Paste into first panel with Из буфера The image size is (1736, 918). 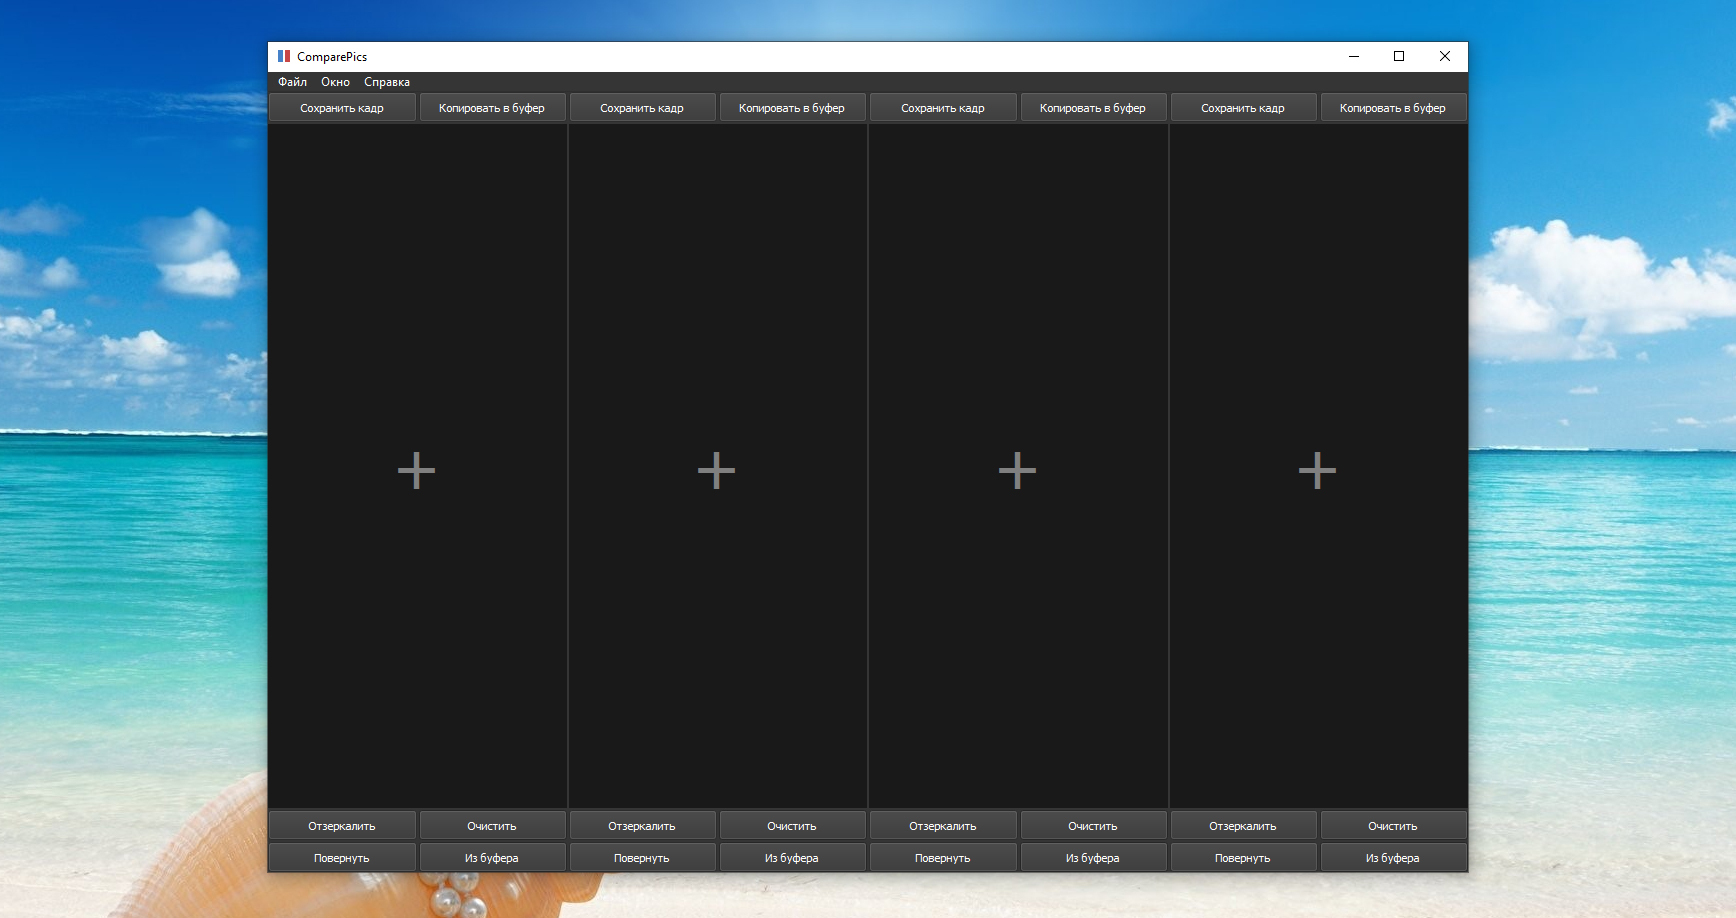[492, 858]
